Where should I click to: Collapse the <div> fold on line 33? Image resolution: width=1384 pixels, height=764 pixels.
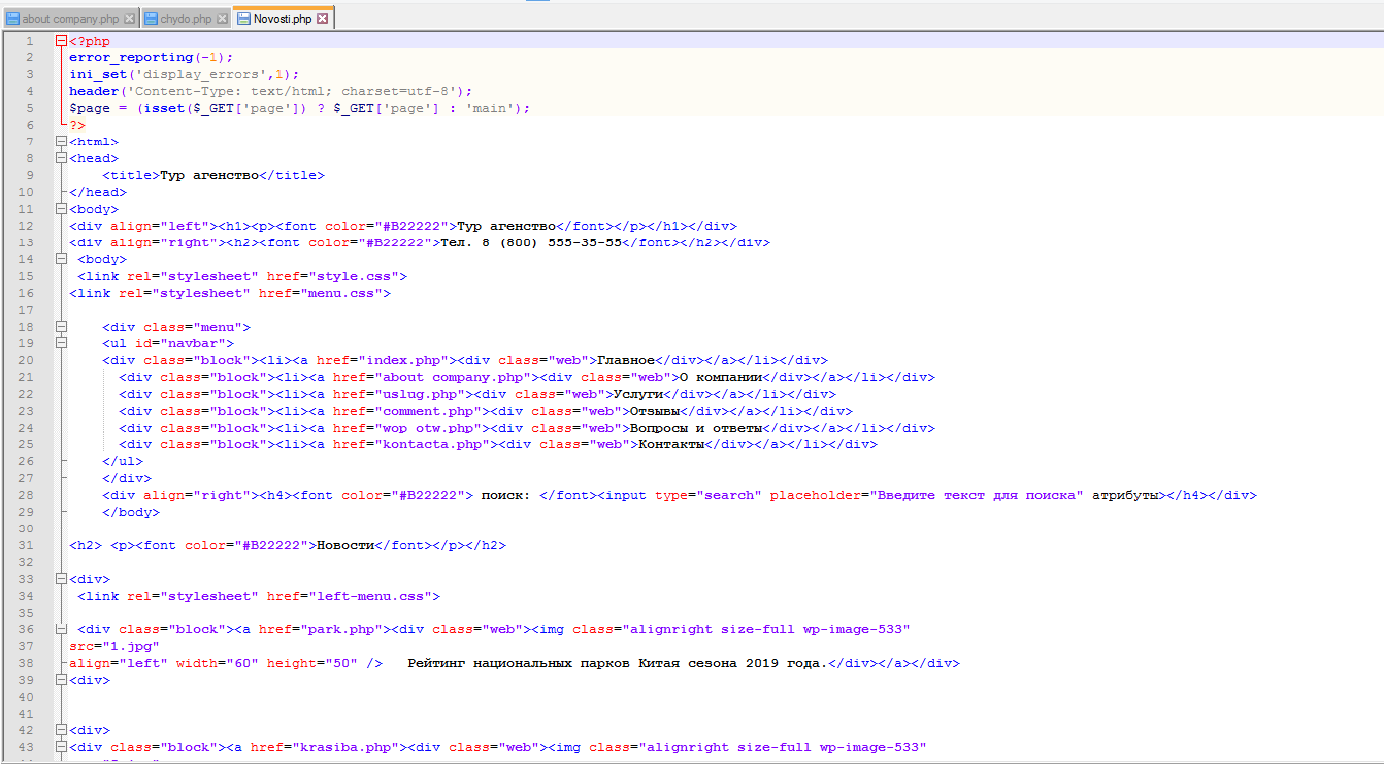tap(62, 579)
